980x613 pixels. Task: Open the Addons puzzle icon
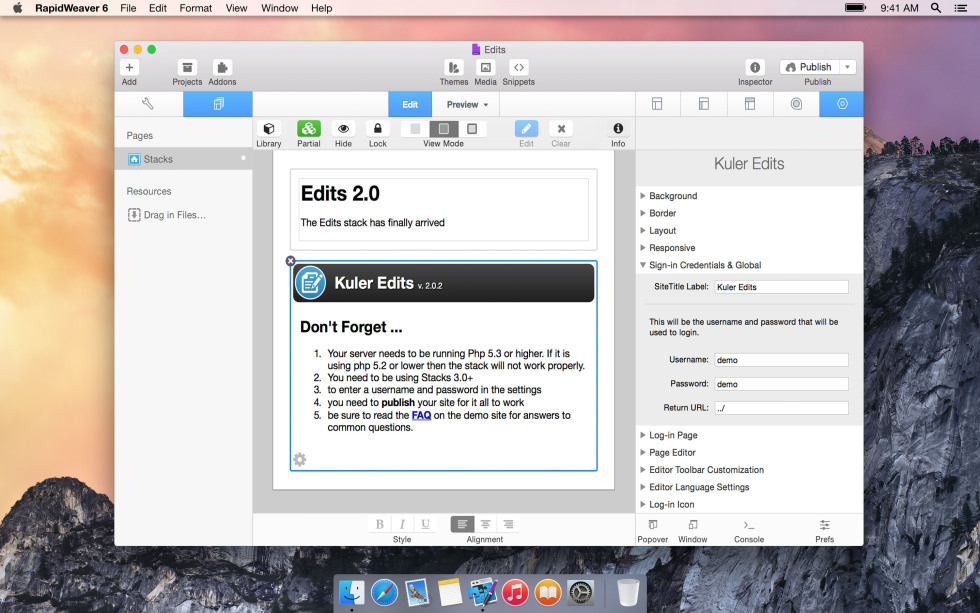pos(222,67)
